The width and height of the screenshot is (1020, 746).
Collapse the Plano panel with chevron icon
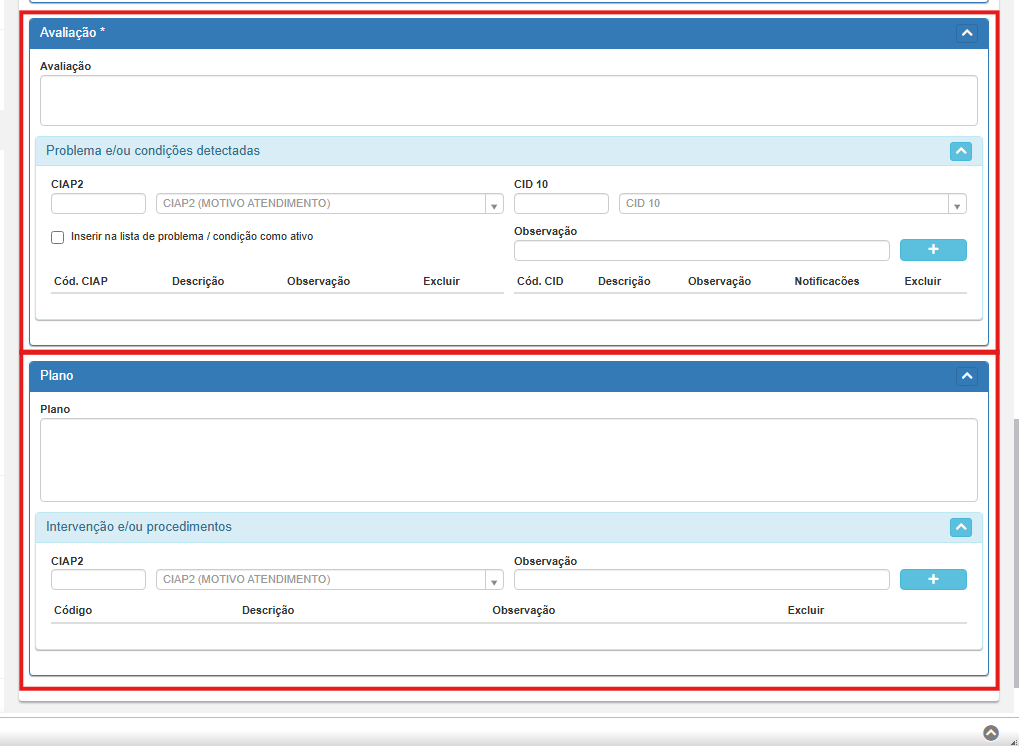tap(966, 376)
